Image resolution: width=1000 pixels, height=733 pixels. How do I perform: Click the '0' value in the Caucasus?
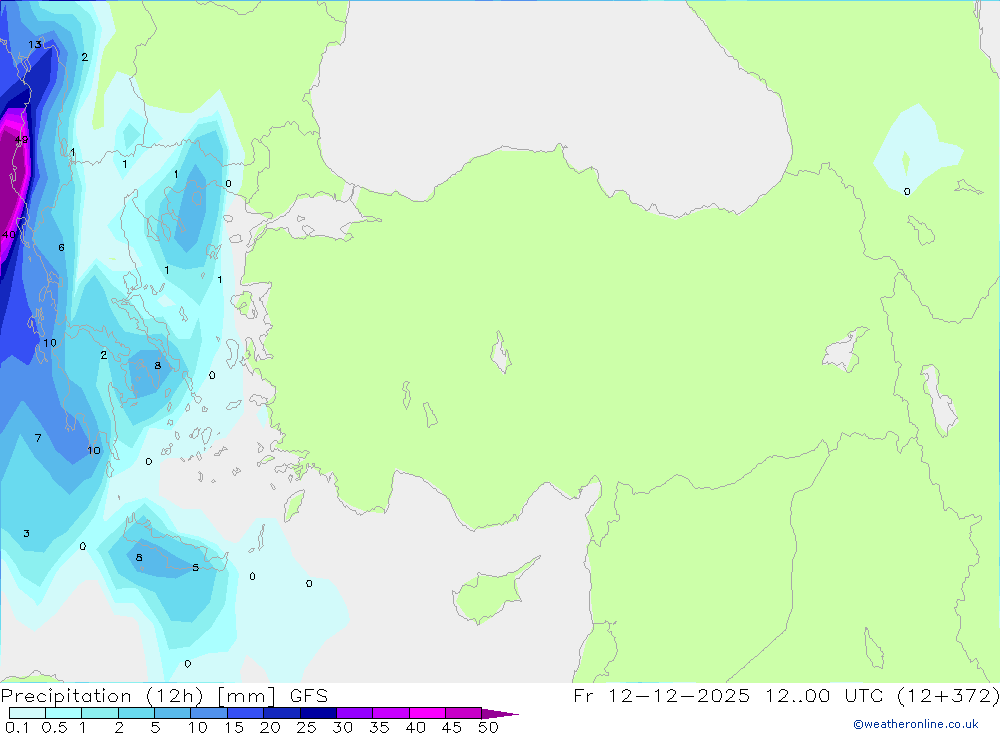coord(907,191)
